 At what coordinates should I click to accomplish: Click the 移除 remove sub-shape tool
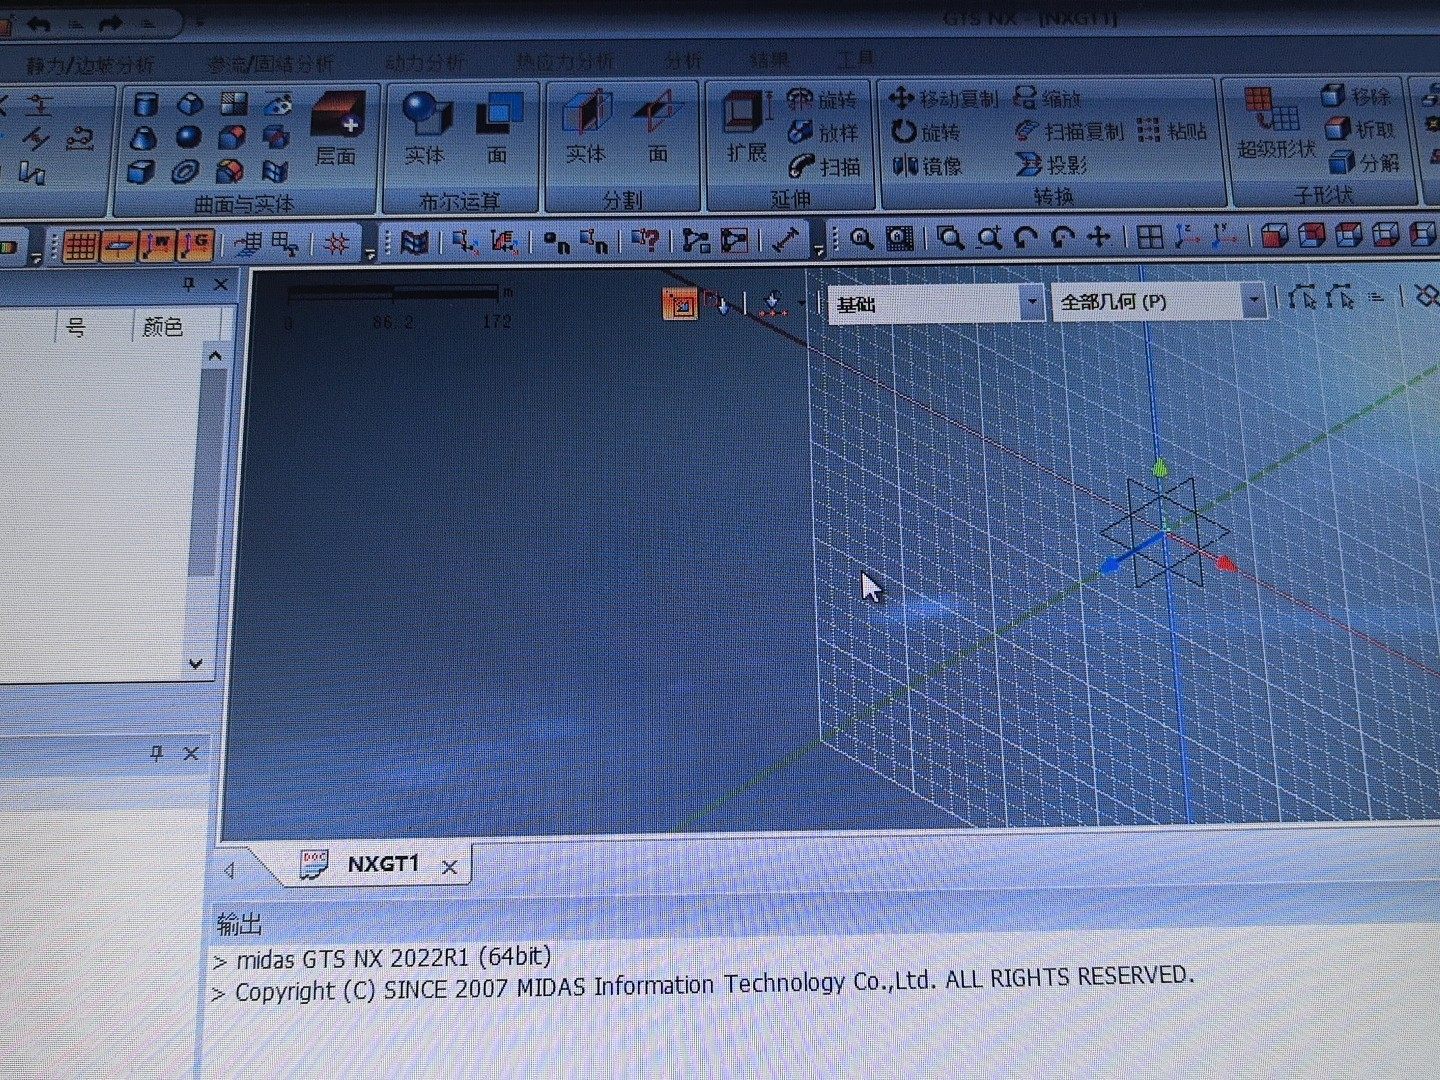coord(1356,96)
